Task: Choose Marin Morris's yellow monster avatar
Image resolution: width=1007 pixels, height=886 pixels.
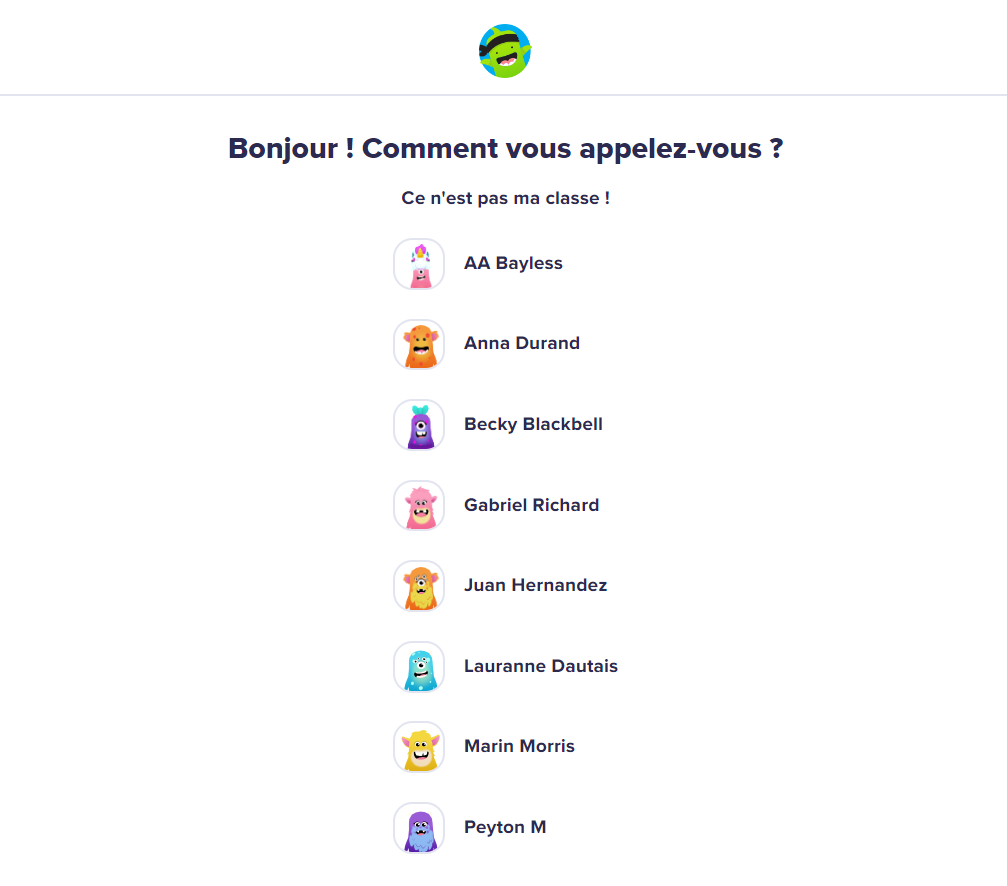Action: tap(419, 747)
